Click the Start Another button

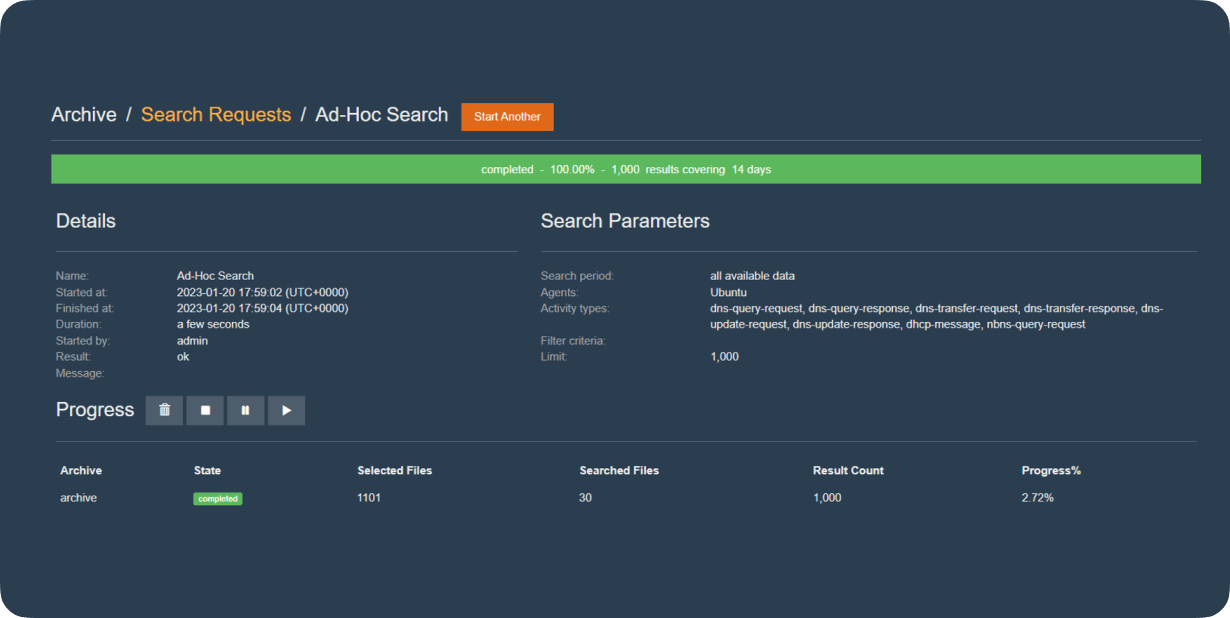pos(507,117)
